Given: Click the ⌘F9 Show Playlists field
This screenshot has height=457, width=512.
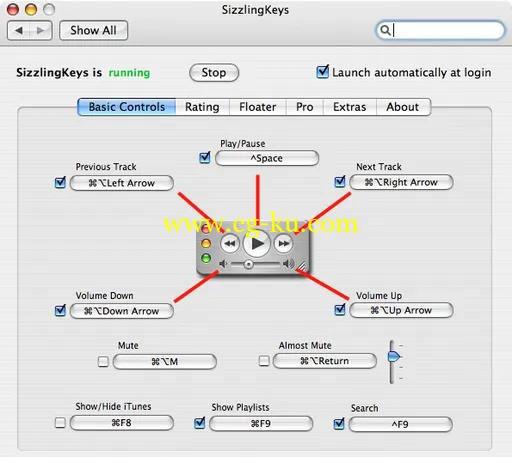Looking at the screenshot, I should point(261,424).
